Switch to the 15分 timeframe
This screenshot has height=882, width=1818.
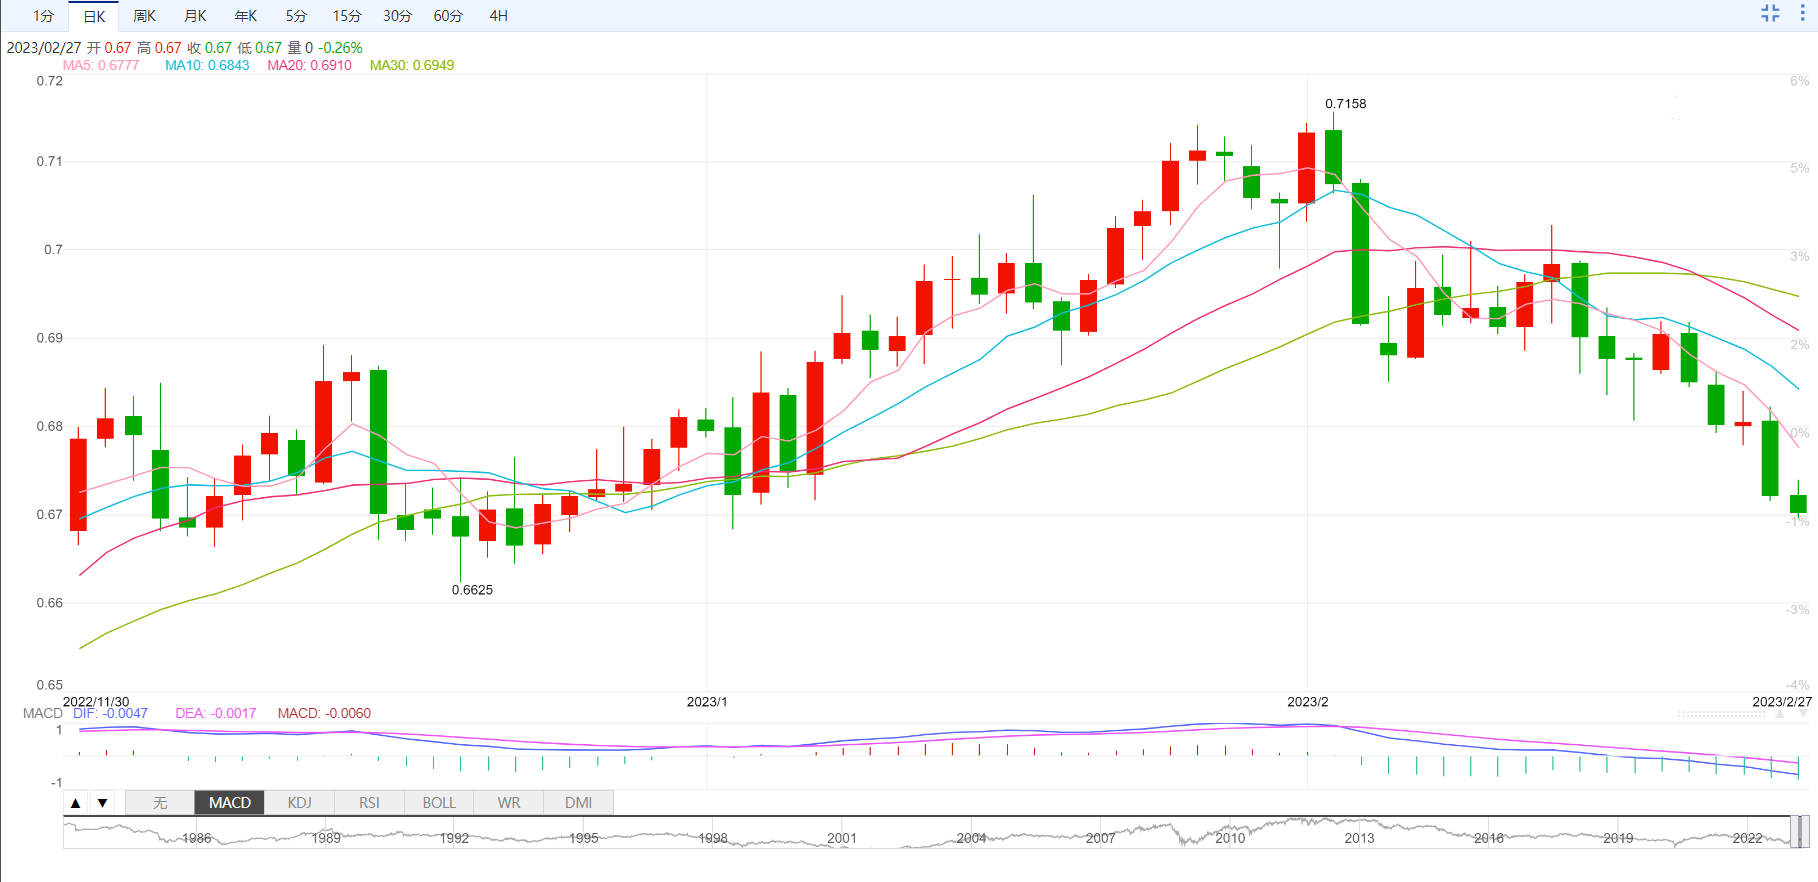click(347, 16)
